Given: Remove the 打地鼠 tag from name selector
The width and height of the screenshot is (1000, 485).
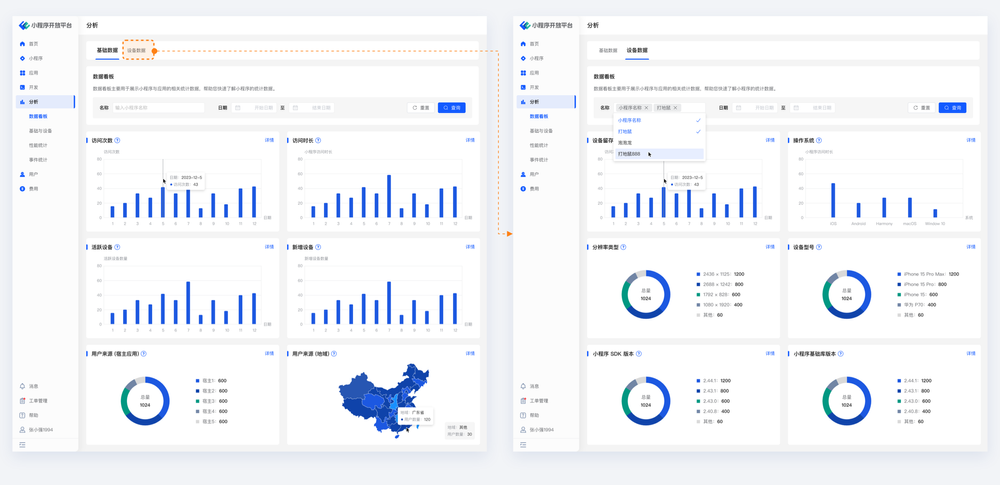Looking at the screenshot, I should (x=676, y=108).
